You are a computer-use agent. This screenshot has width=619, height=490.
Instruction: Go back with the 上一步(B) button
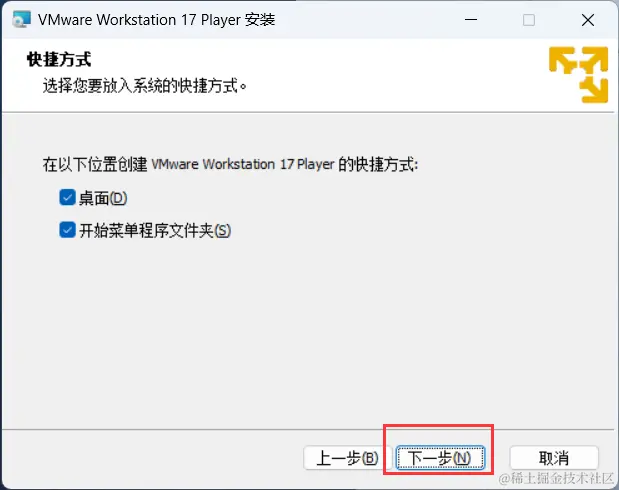tap(347, 458)
